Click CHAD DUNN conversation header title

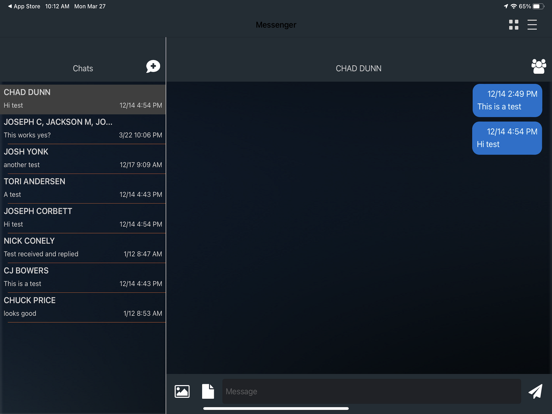(358, 68)
